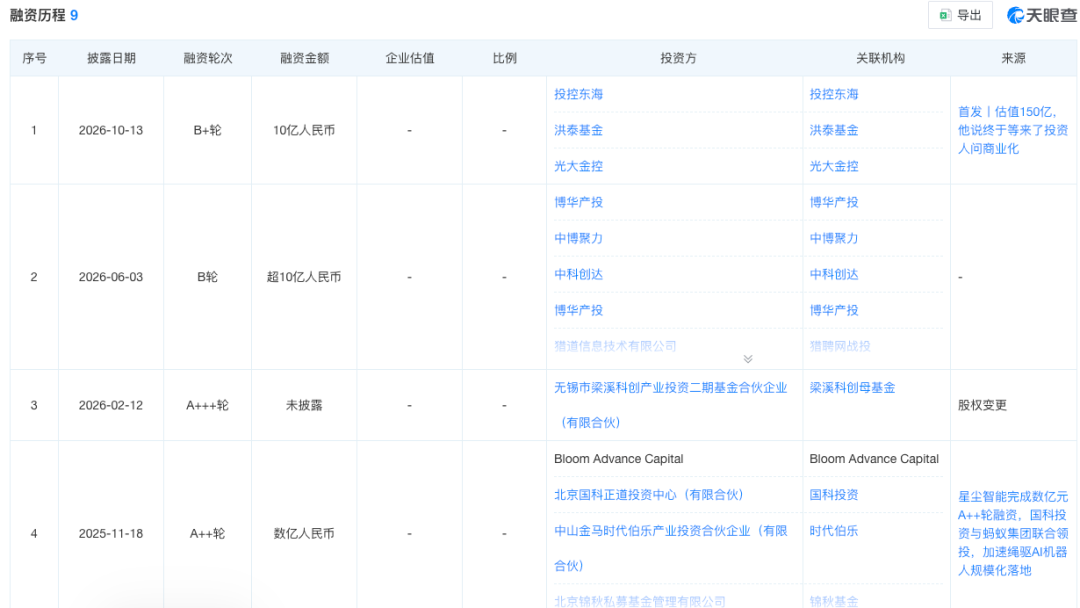1080x608 pixels.
Task: Select the 2026-10-13 disclosure date cell
Action: pos(111,130)
